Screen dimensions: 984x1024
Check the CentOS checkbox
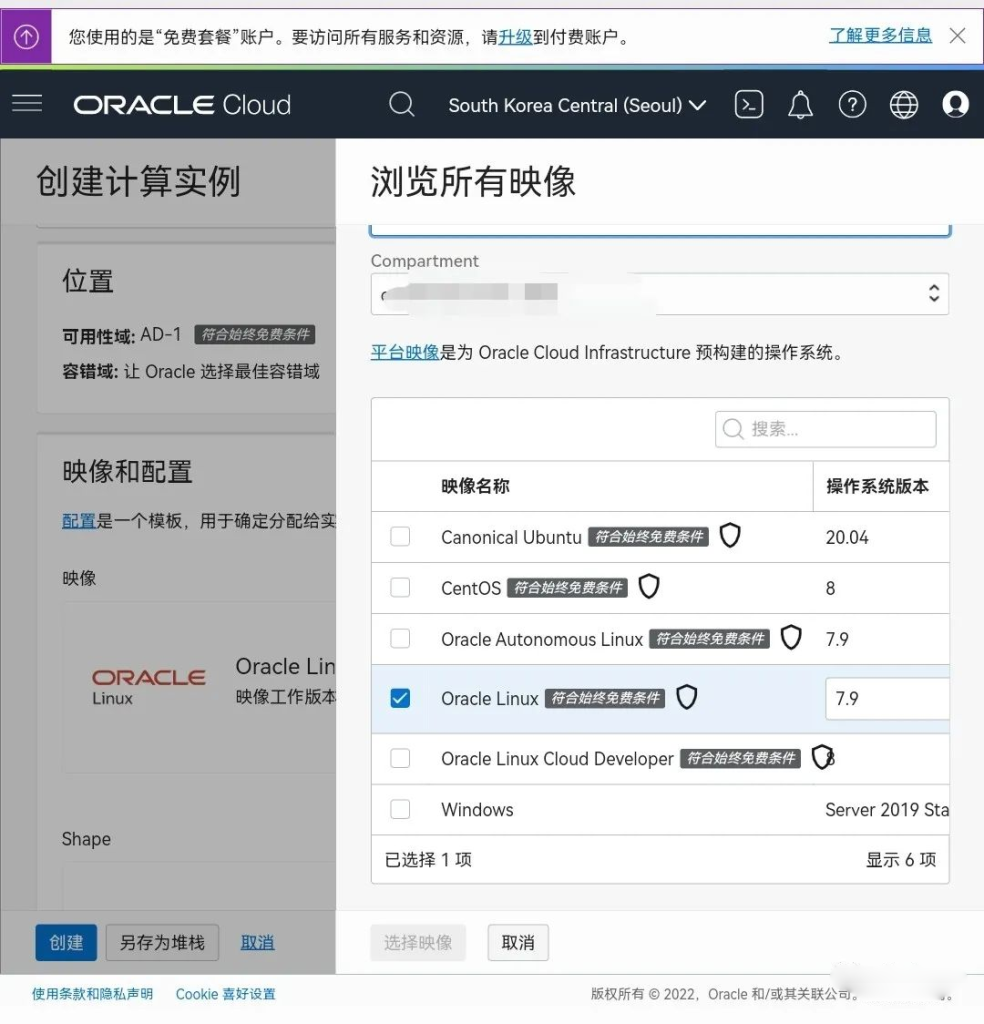400,587
